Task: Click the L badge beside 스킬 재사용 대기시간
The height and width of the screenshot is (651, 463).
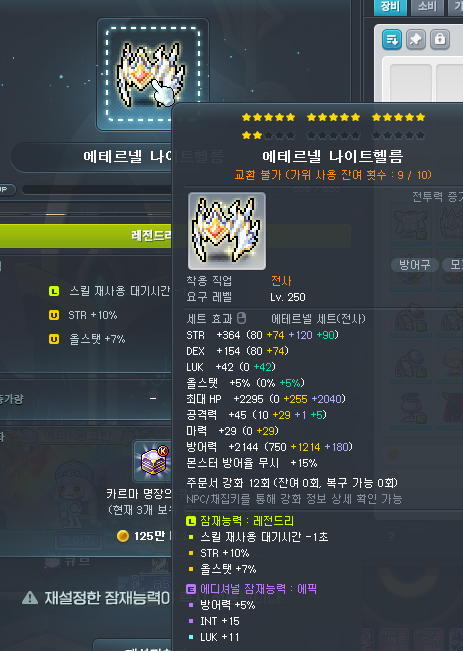Action: point(54,291)
